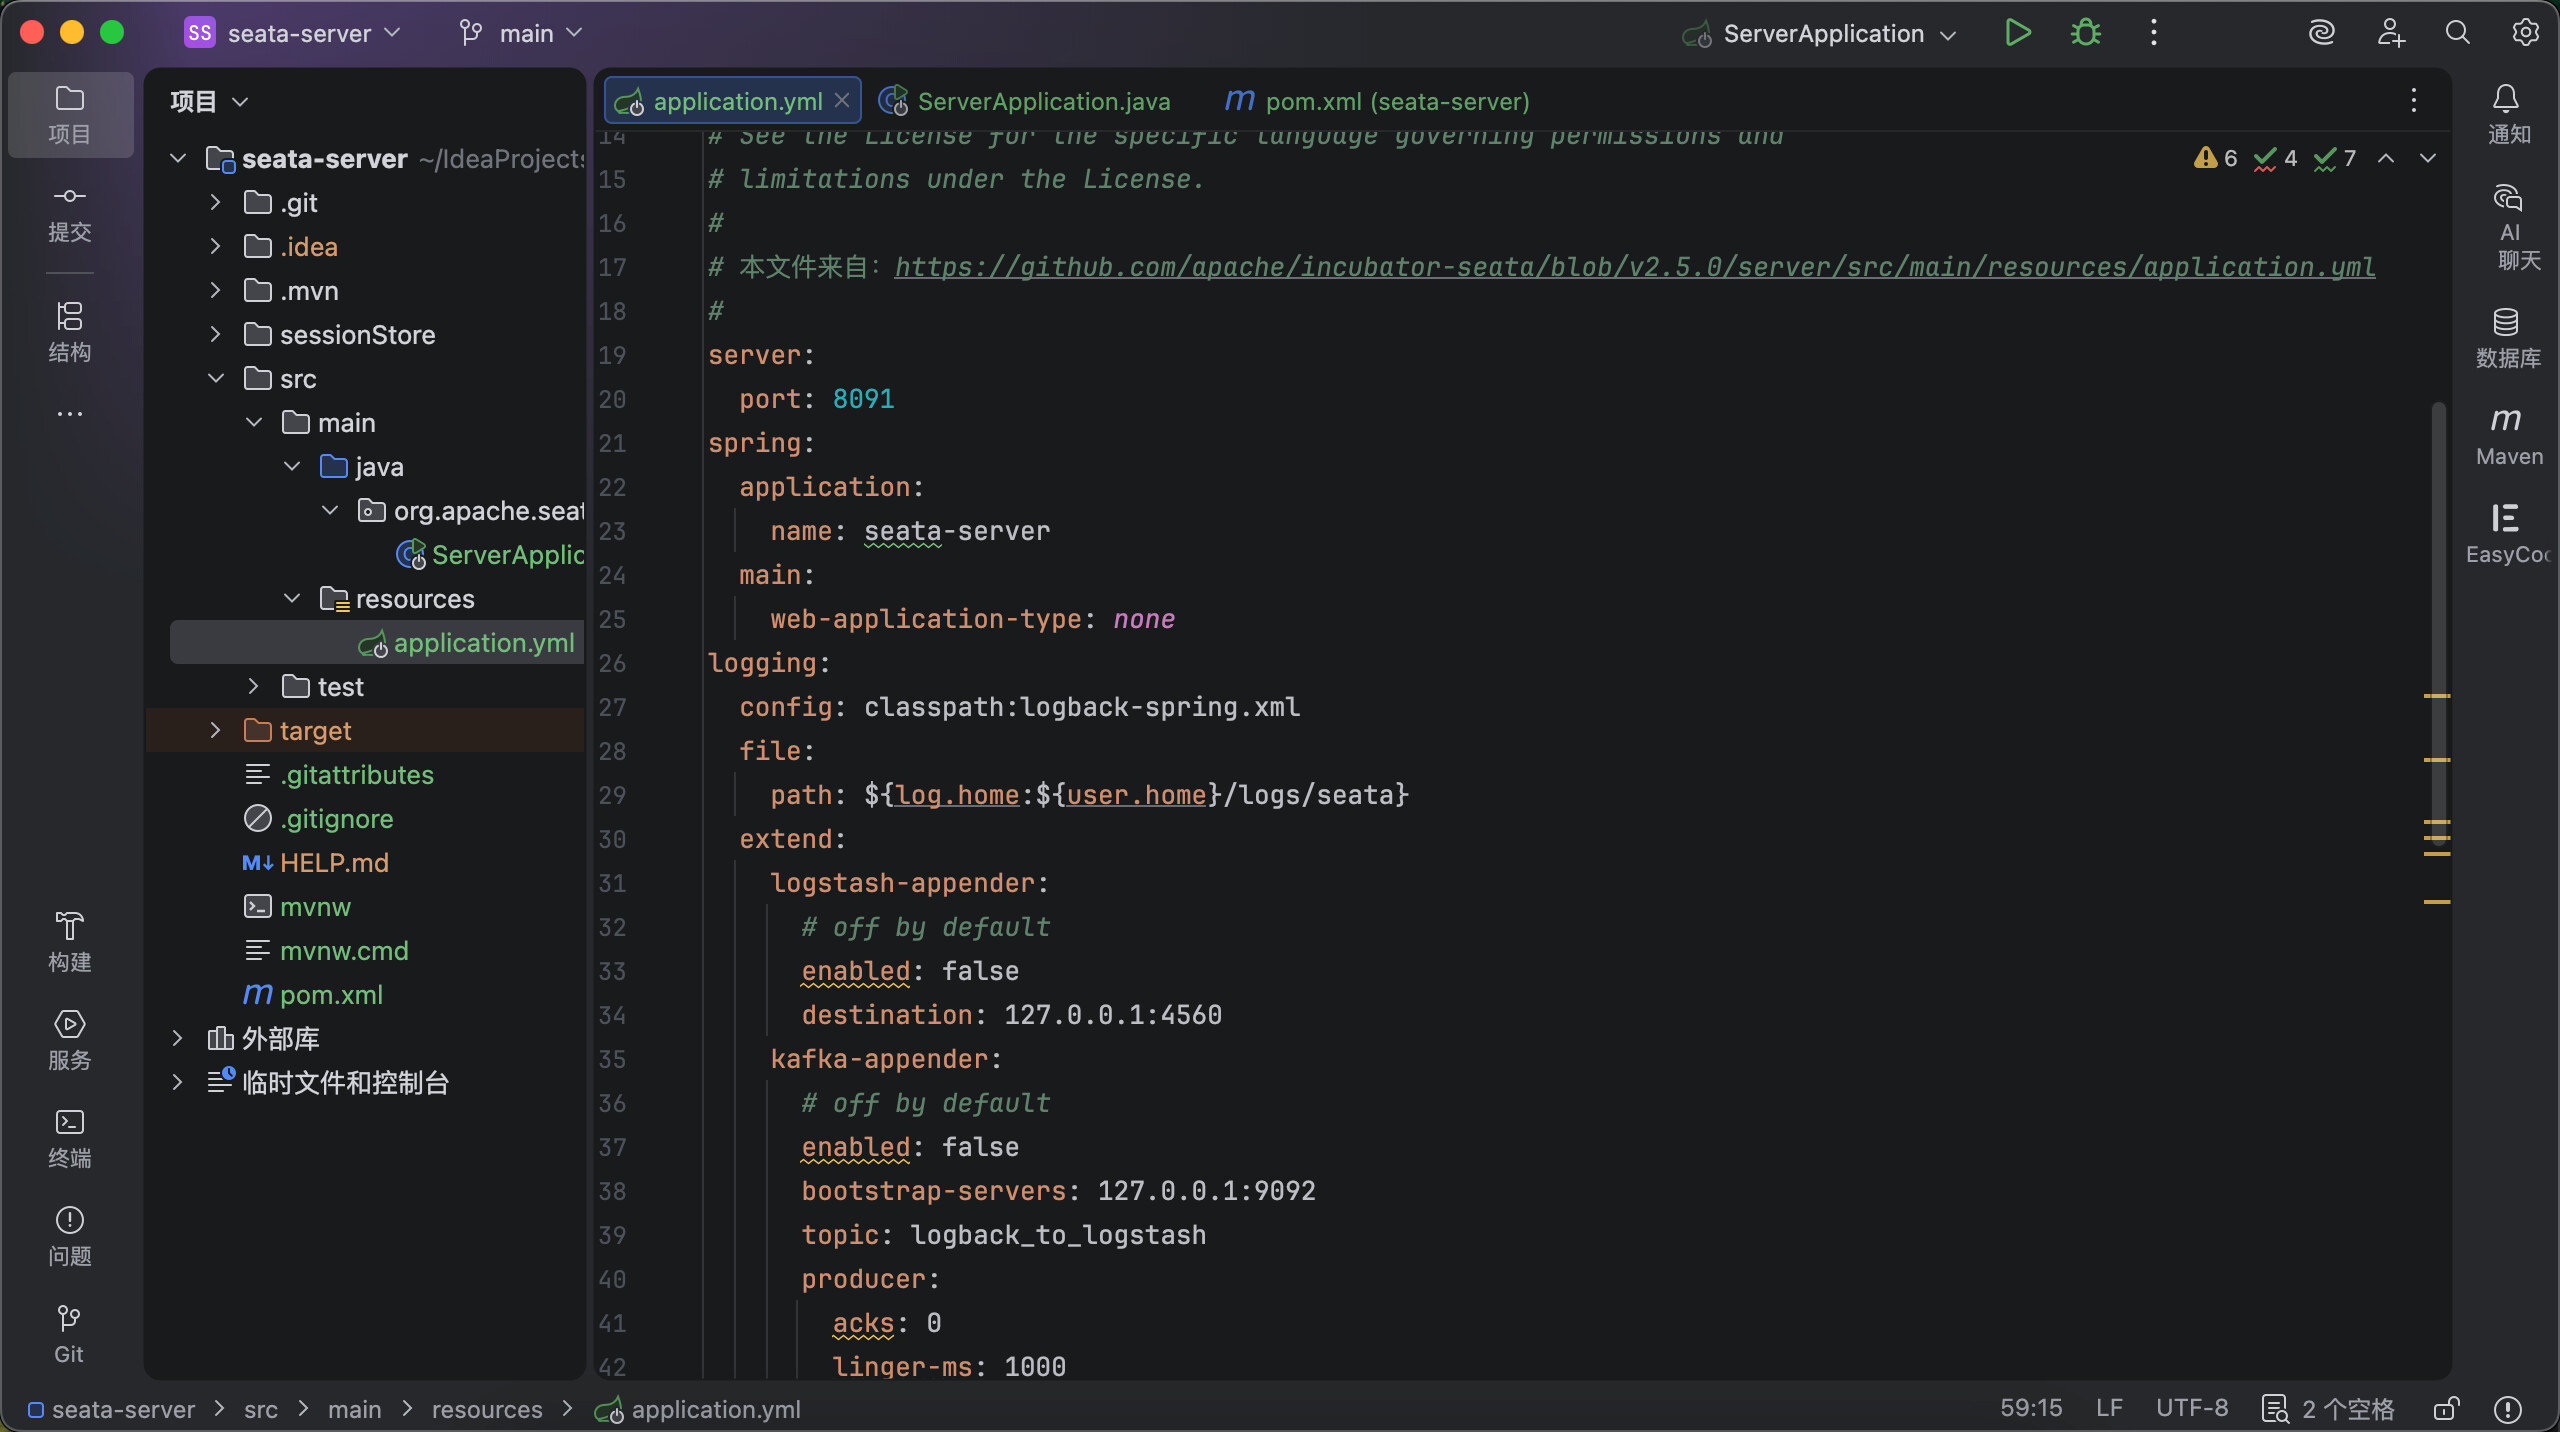Open the Database tool window
Screen dimensions: 2560x1432
pos(2507,337)
